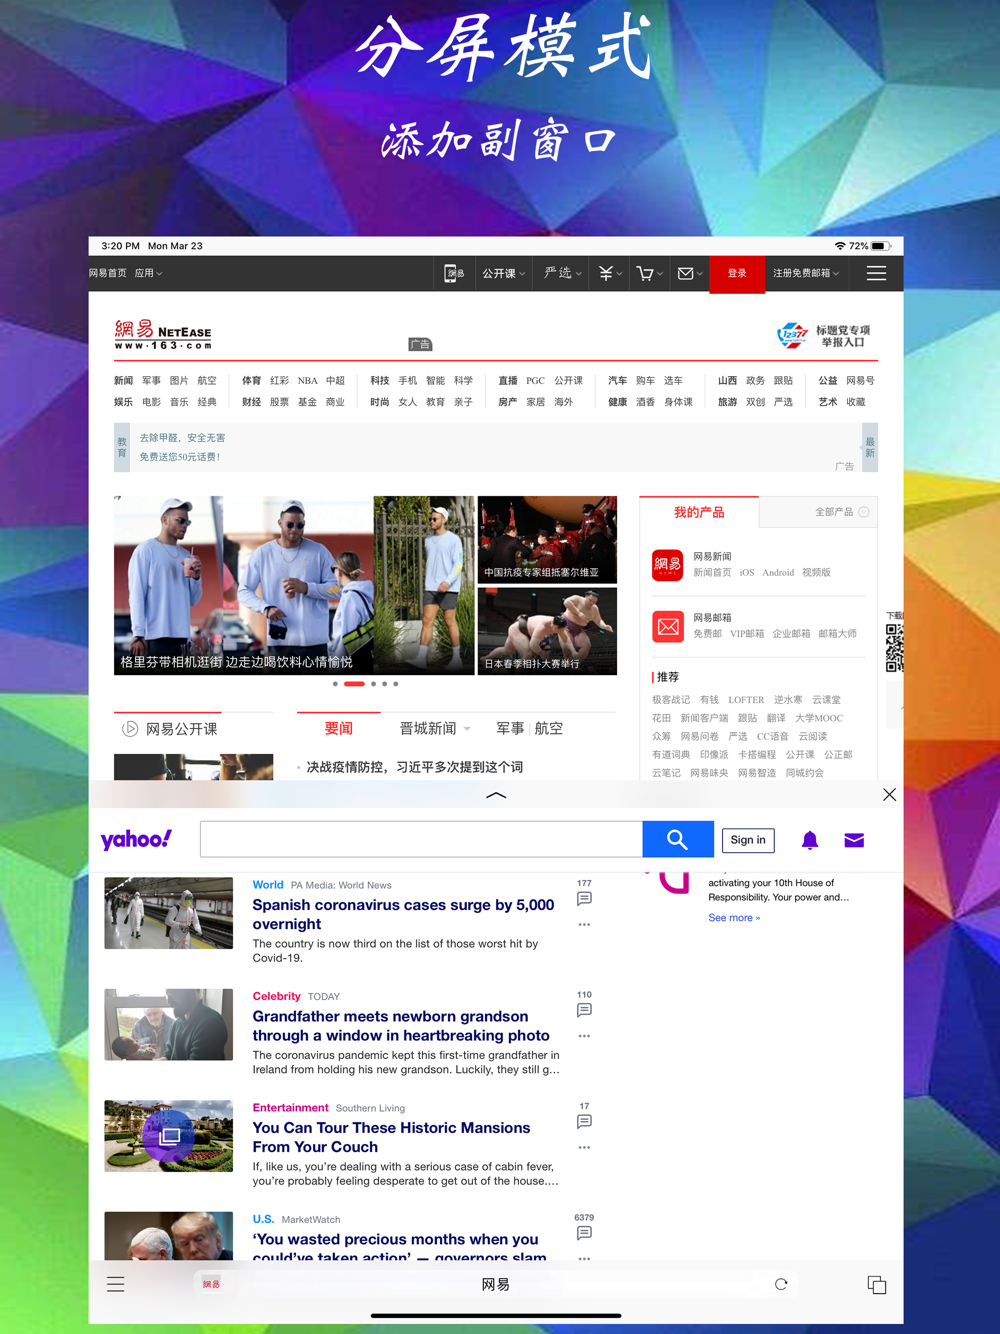The width and height of the screenshot is (1000, 1334).
Task: Open Yahoo notifications bell
Action: pyautogui.click(x=810, y=840)
